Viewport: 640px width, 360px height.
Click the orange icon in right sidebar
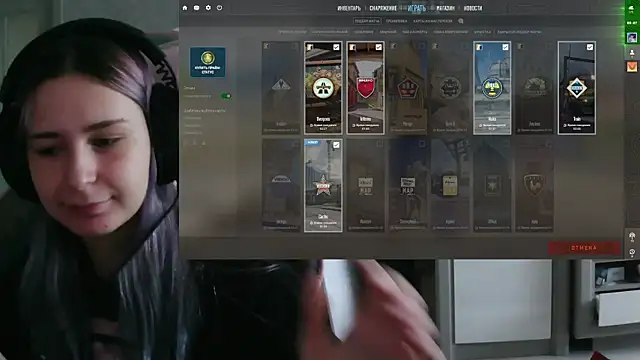pos(632,67)
